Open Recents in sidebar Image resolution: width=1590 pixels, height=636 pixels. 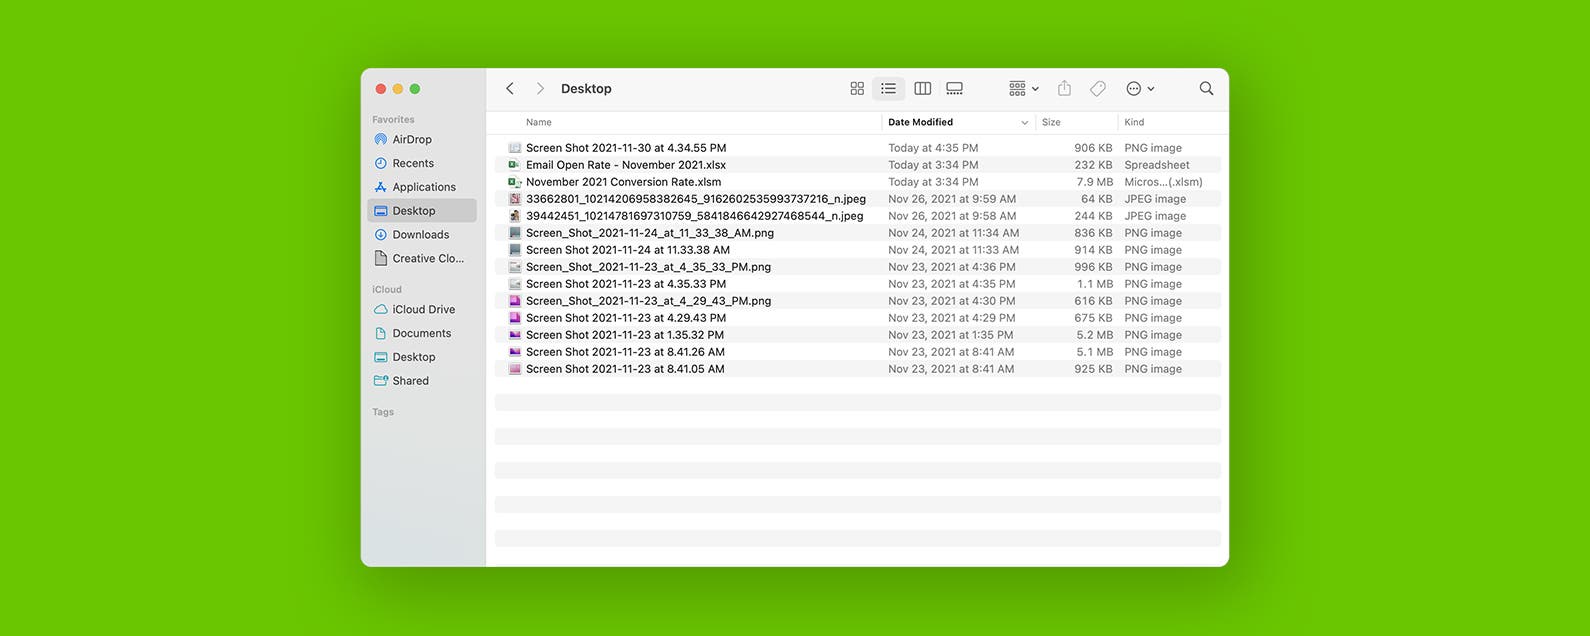click(x=422, y=163)
